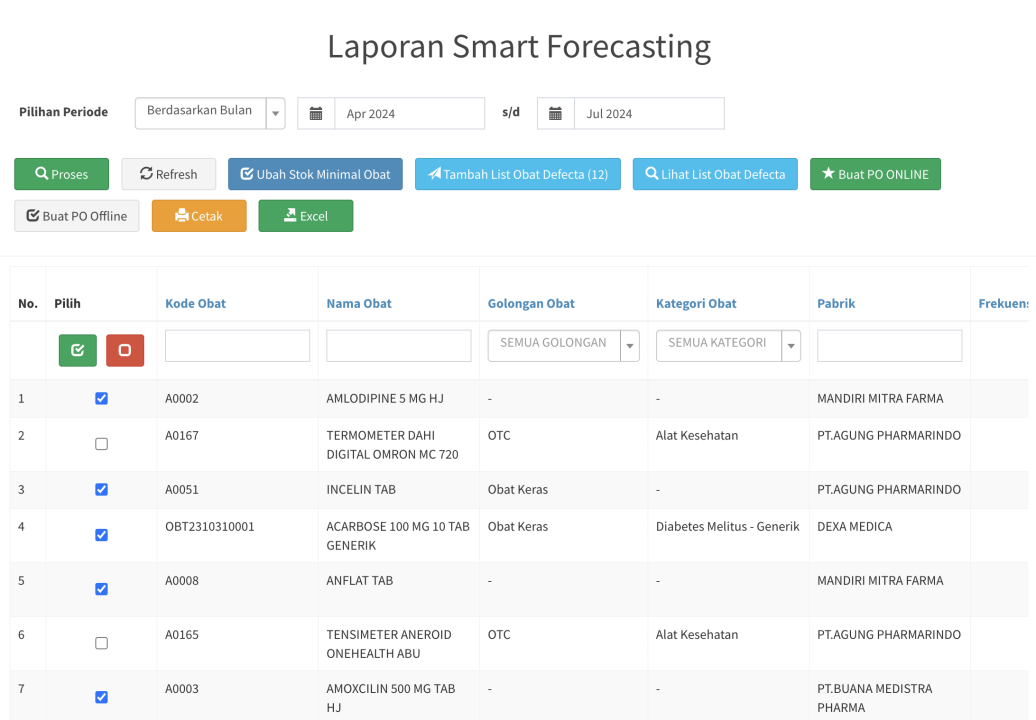The height and width of the screenshot is (720, 1036).
Task: Export report using the Excel button
Action: tap(305, 216)
